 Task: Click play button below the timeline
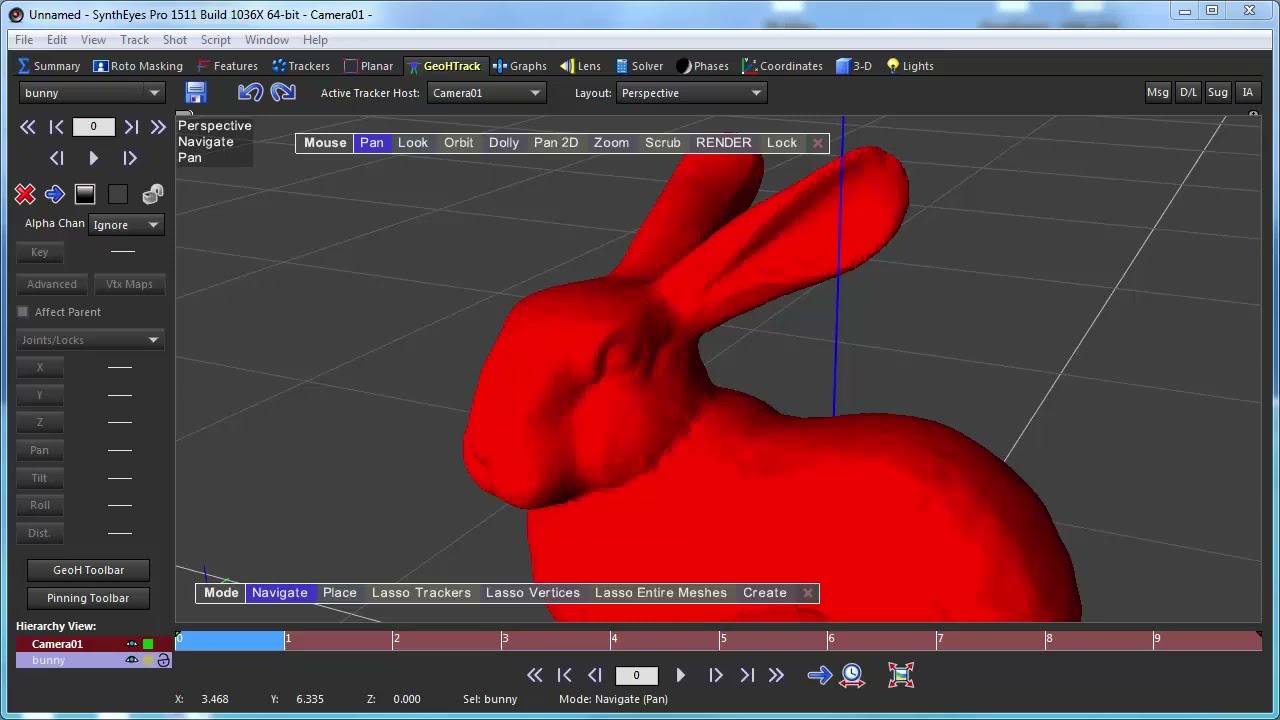[x=681, y=676]
